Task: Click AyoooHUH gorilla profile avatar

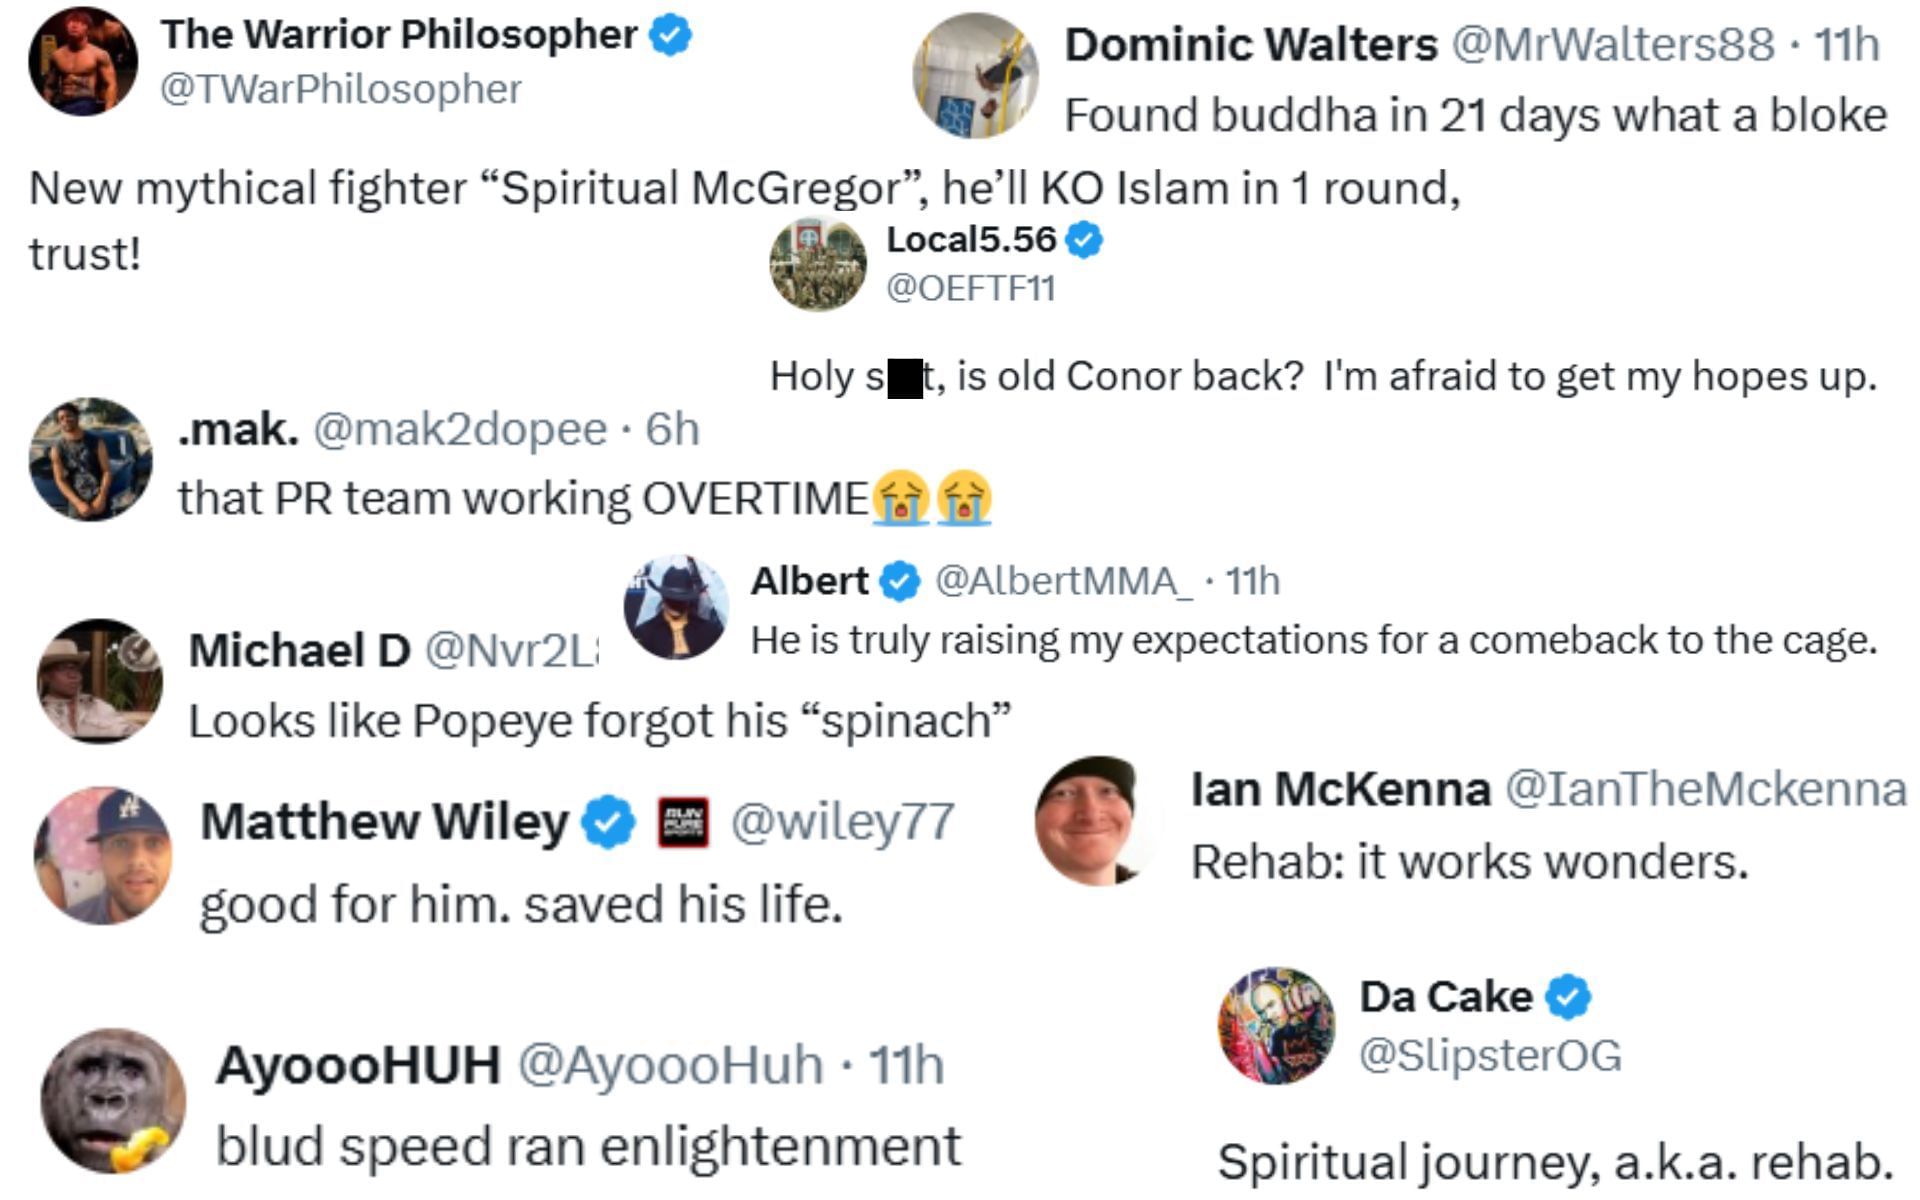Action: click(x=114, y=1100)
